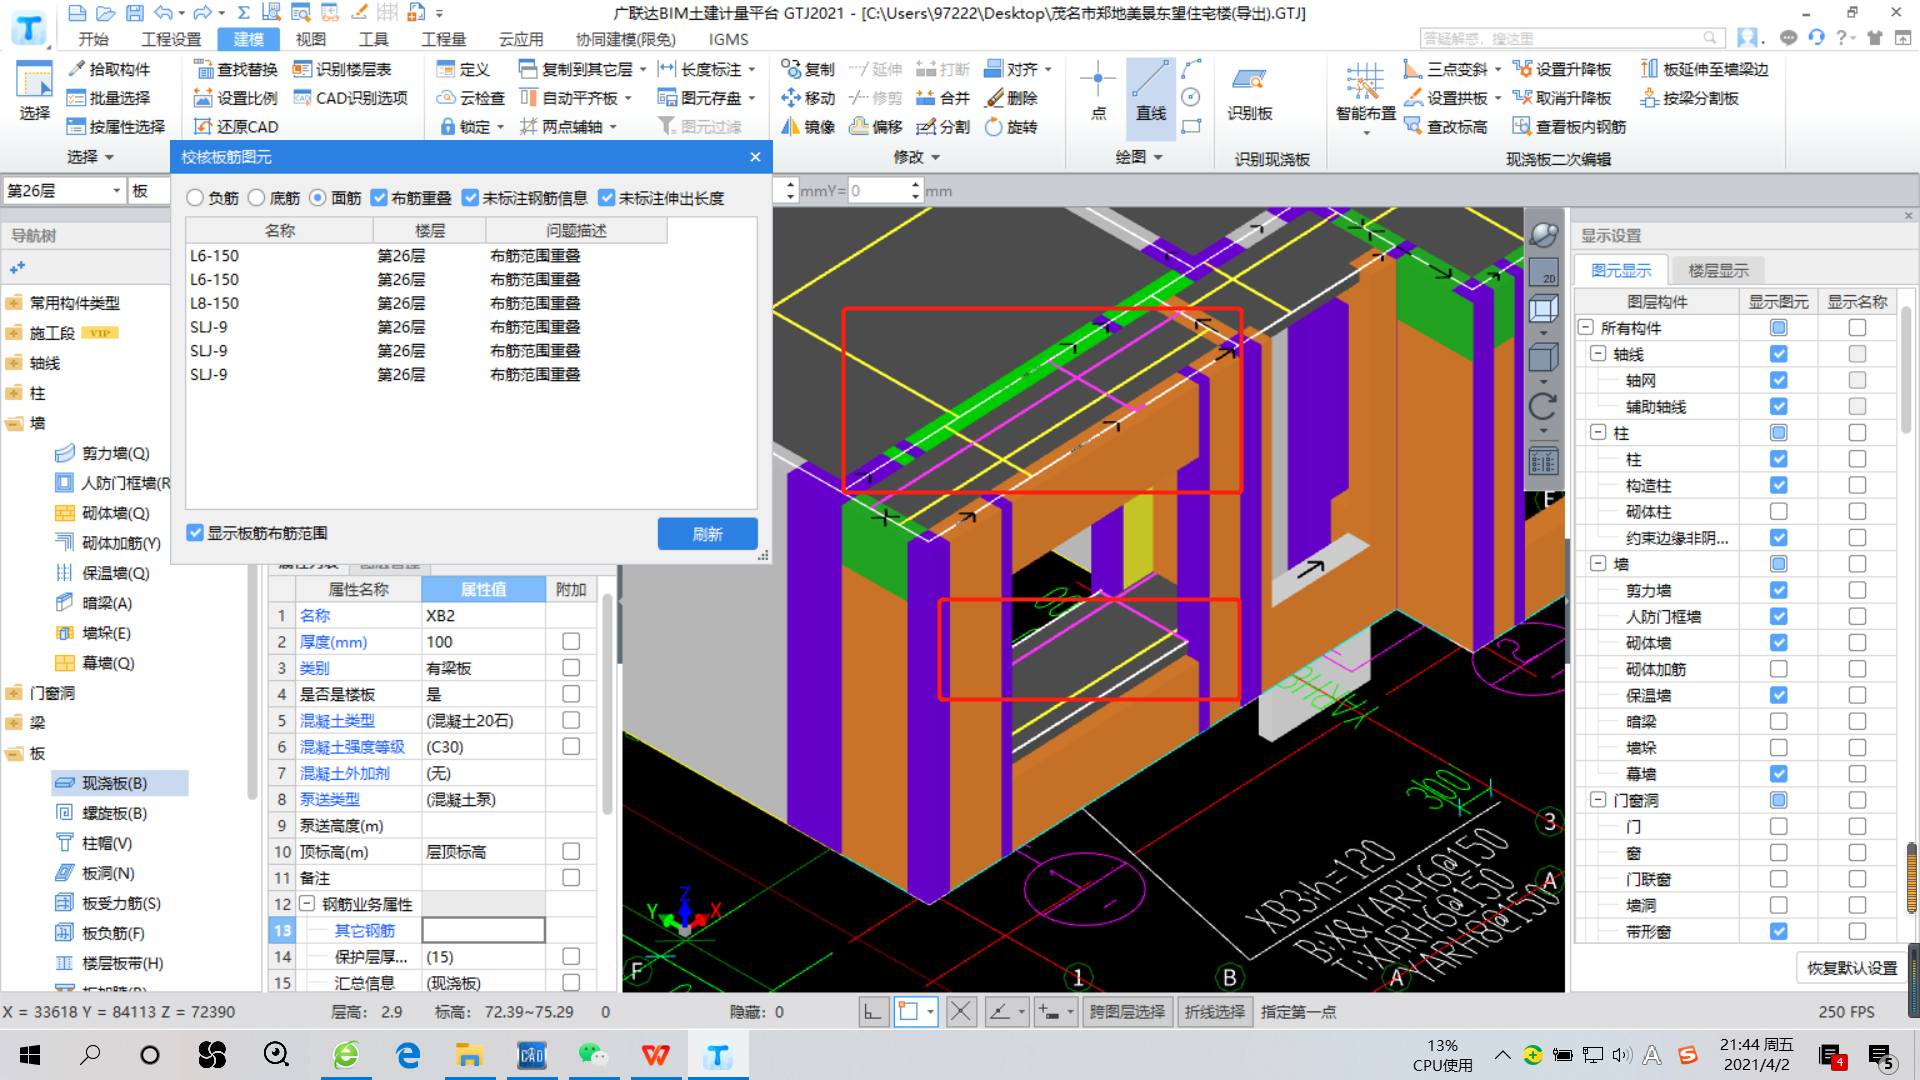Screen dimensions: 1920x1080
Task: Click the 合并 merge tool
Action: [943, 98]
